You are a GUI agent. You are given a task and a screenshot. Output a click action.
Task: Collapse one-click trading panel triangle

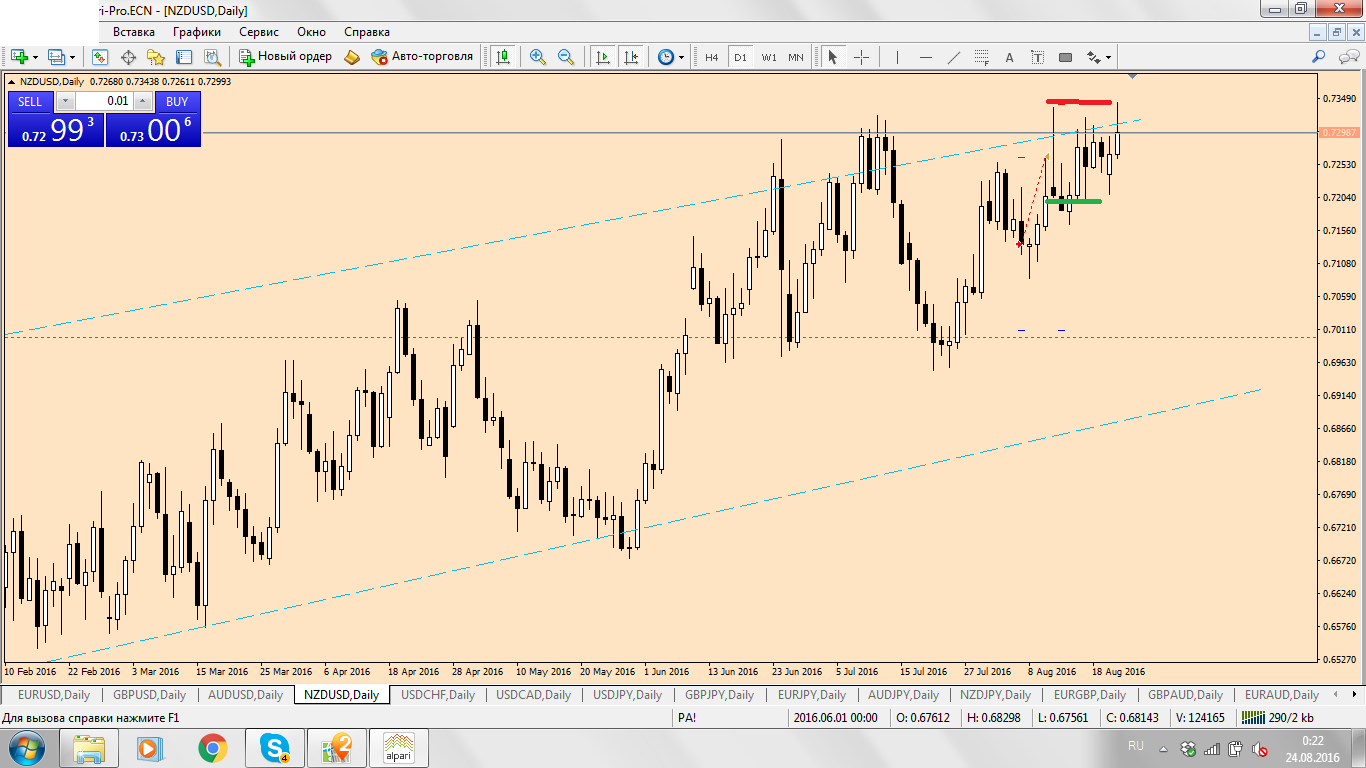11,81
